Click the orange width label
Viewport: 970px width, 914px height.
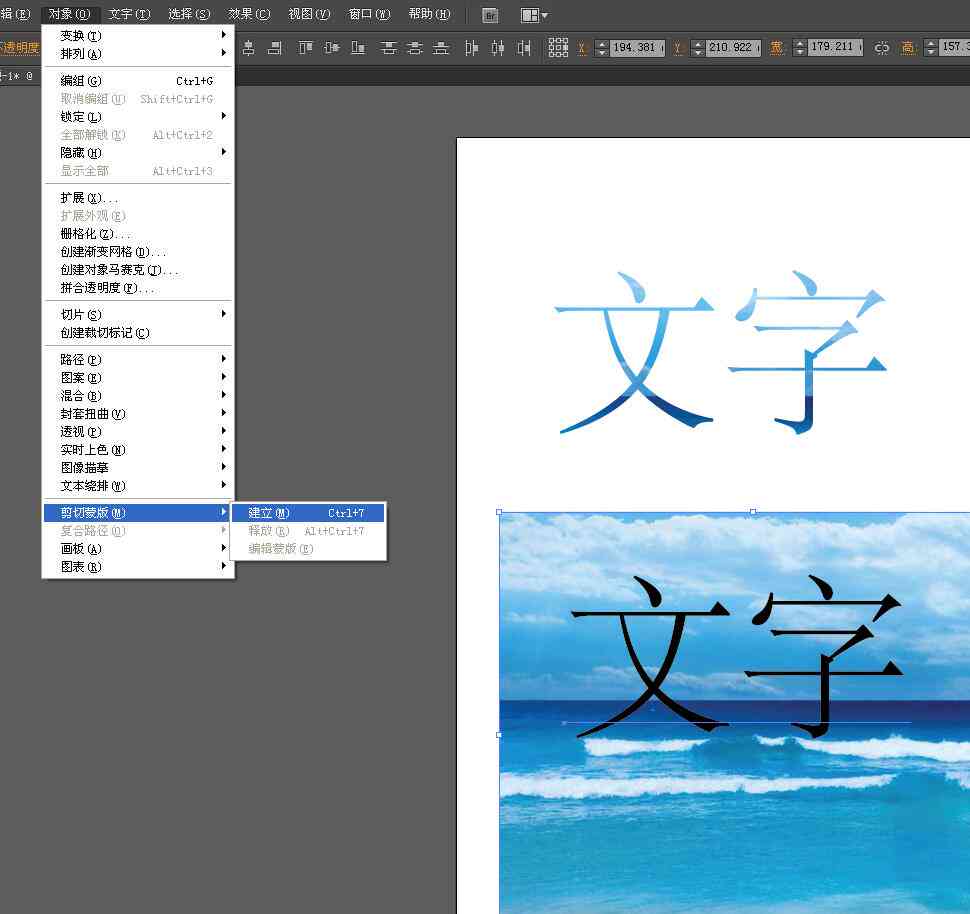click(x=776, y=48)
